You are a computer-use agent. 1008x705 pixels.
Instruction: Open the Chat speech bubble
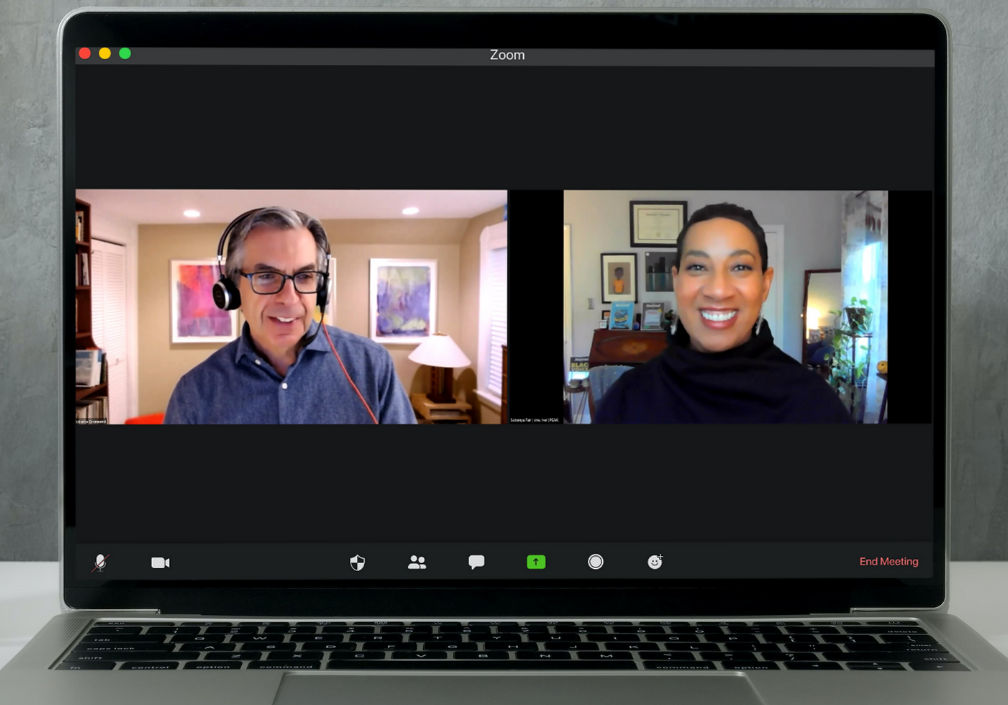point(477,563)
